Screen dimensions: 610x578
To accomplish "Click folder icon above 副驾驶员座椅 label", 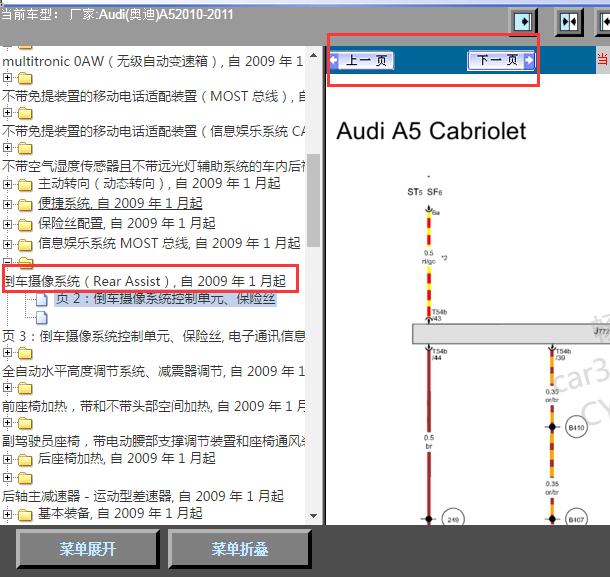I will (25, 423).
